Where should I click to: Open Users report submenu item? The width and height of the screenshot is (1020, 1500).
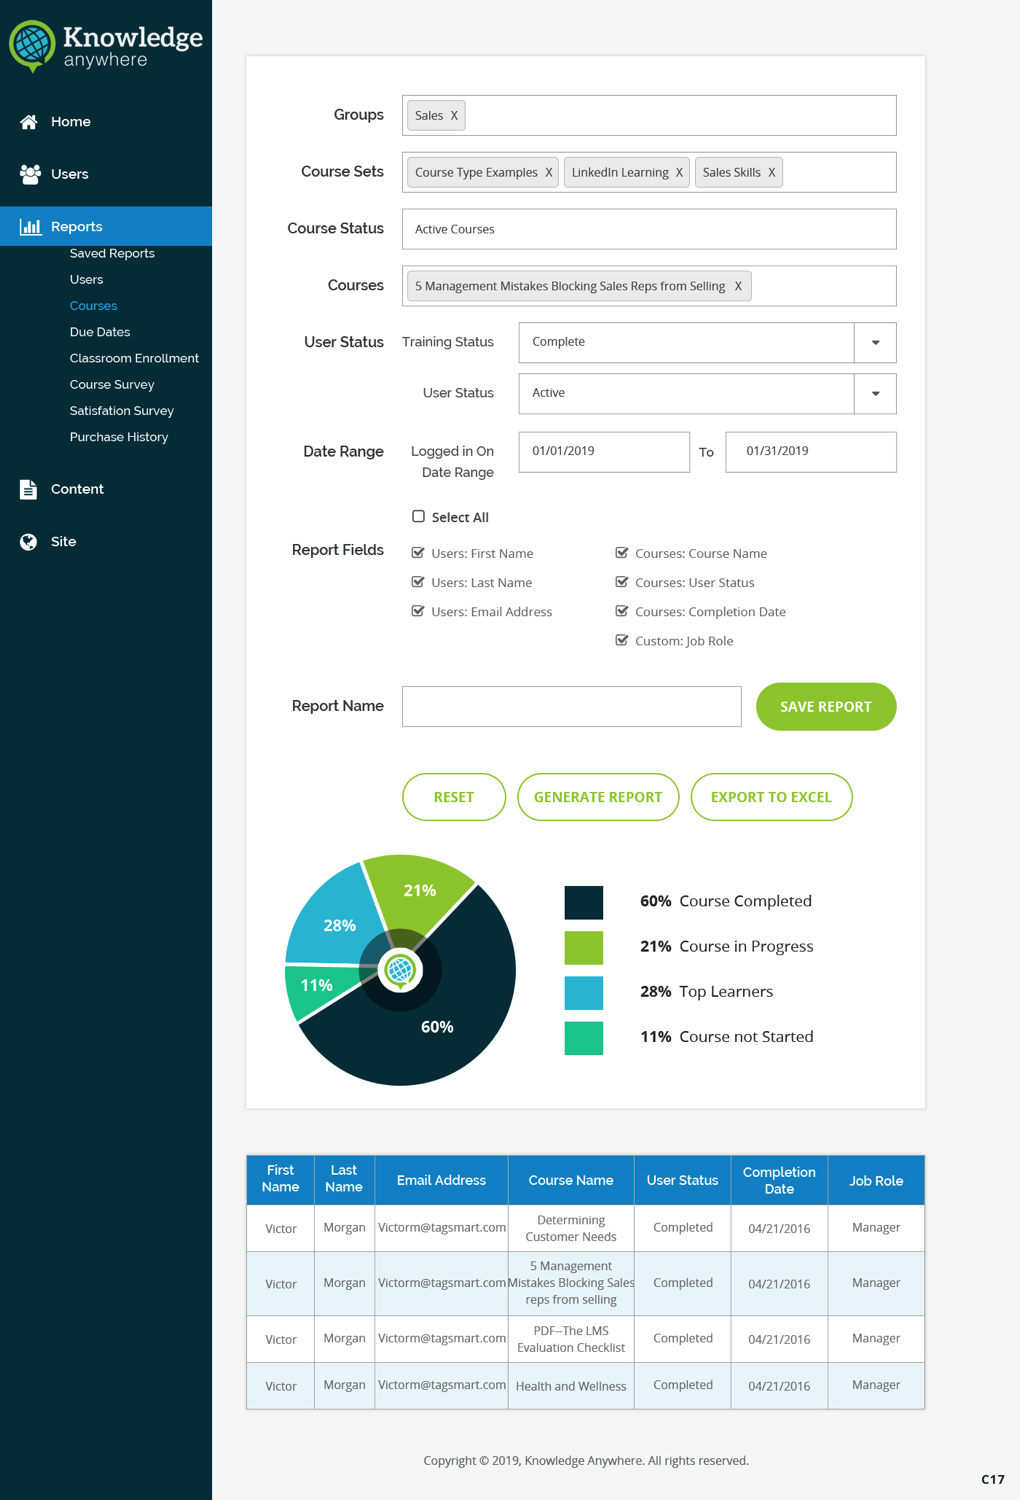[86, 280]
